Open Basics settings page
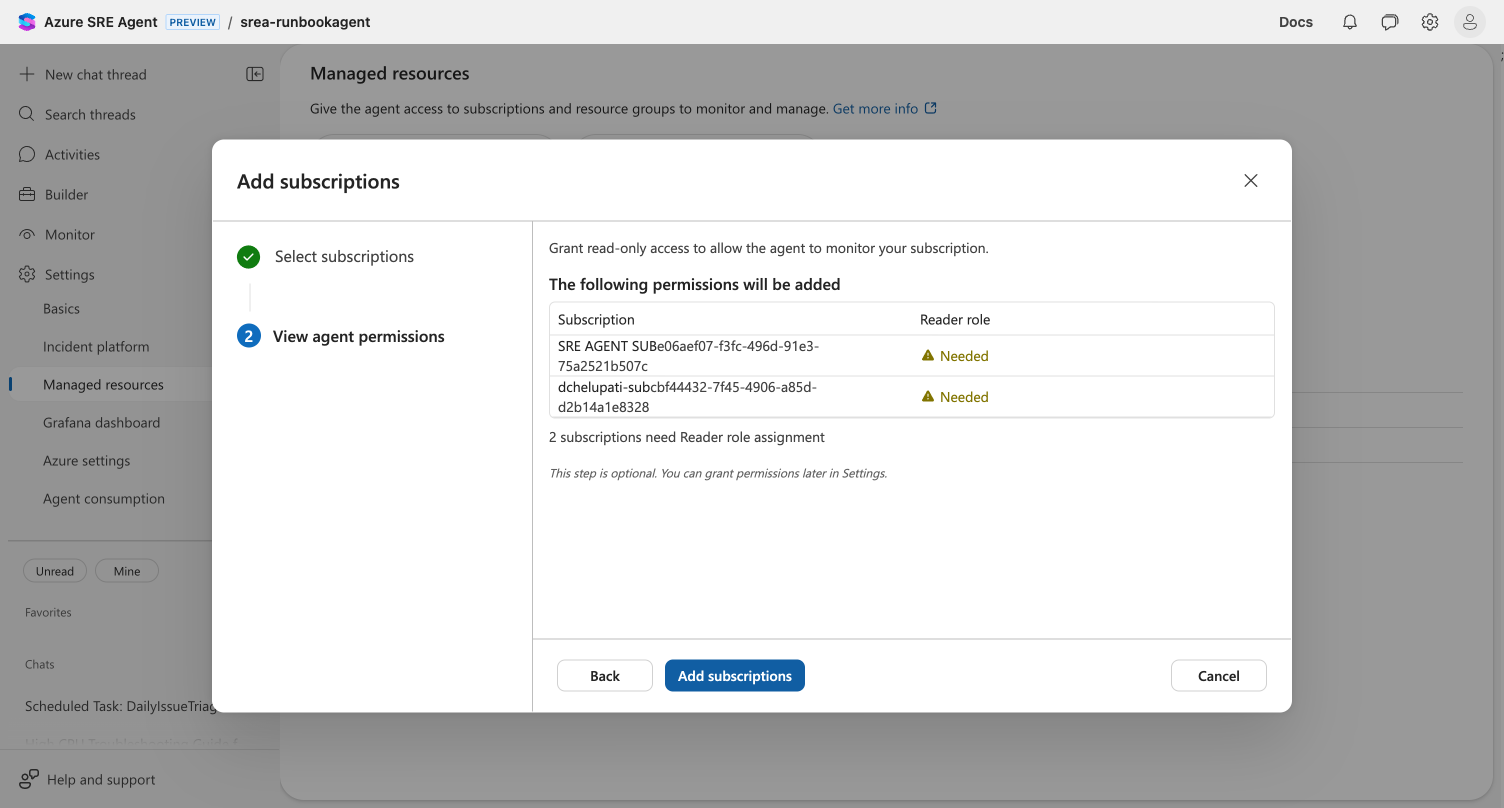This screenshot has width=1504, height=808. [61, 309]
